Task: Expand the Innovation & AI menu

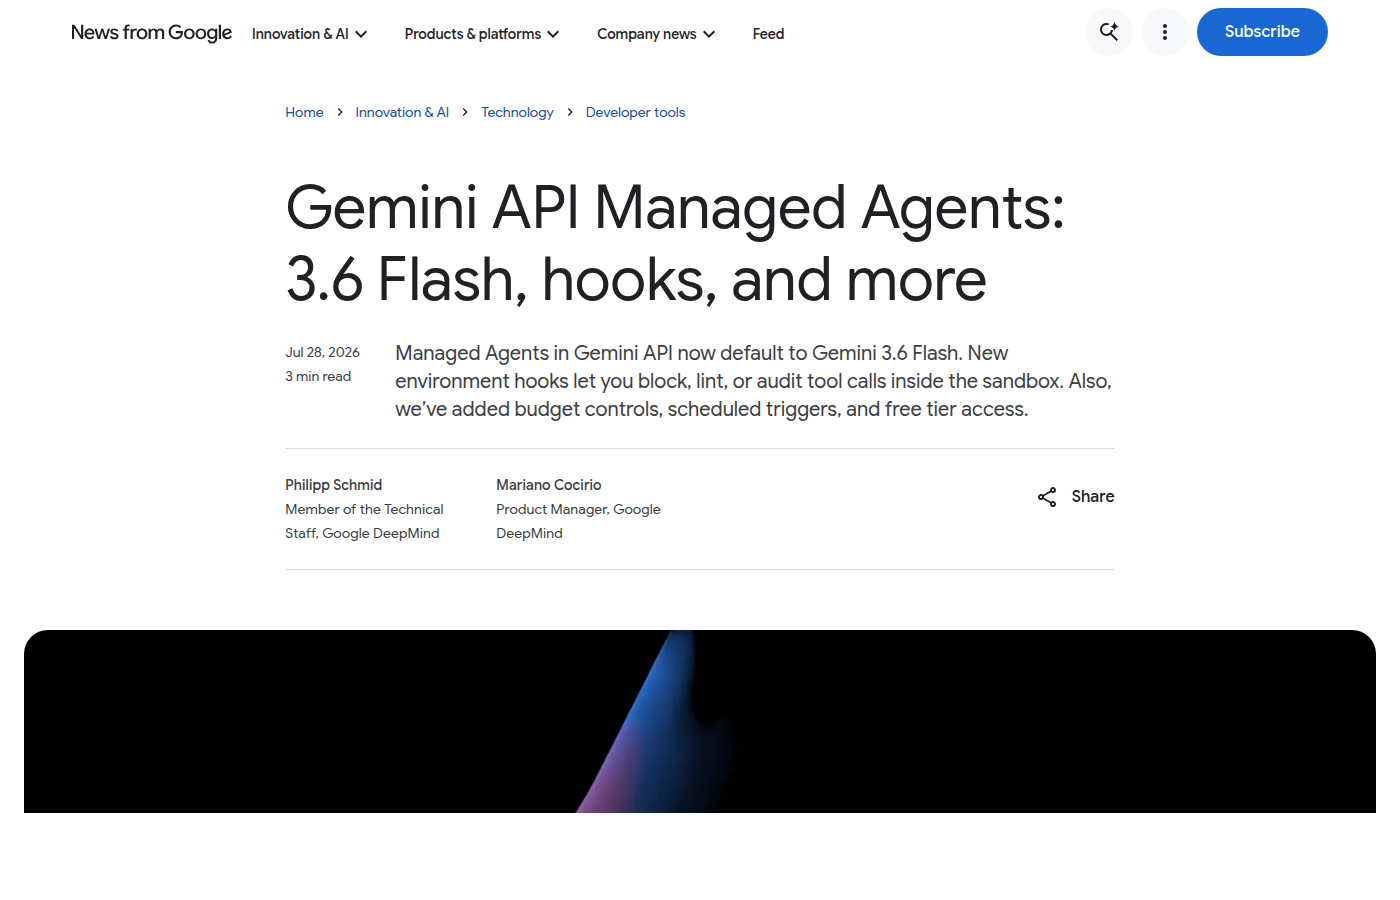Action: (310, 34)
